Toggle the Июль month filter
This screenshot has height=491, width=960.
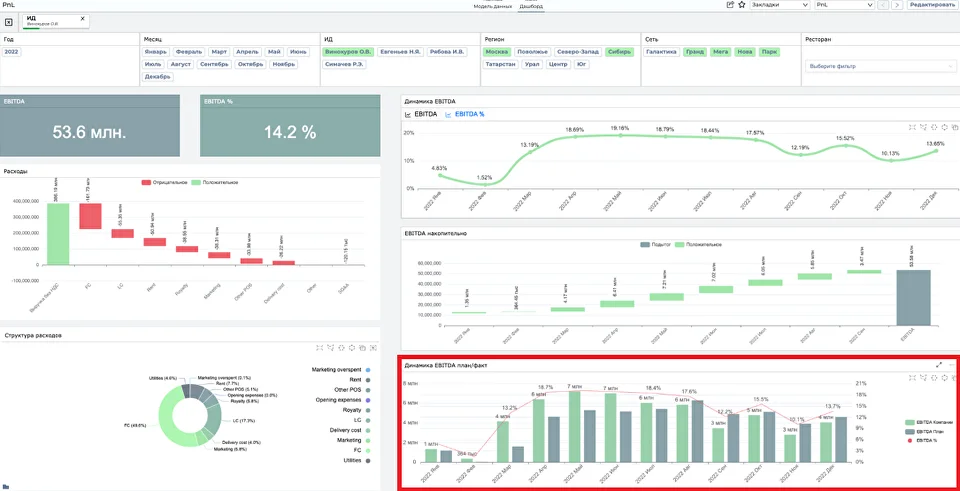pyautogui.click(x=152, y=64)
